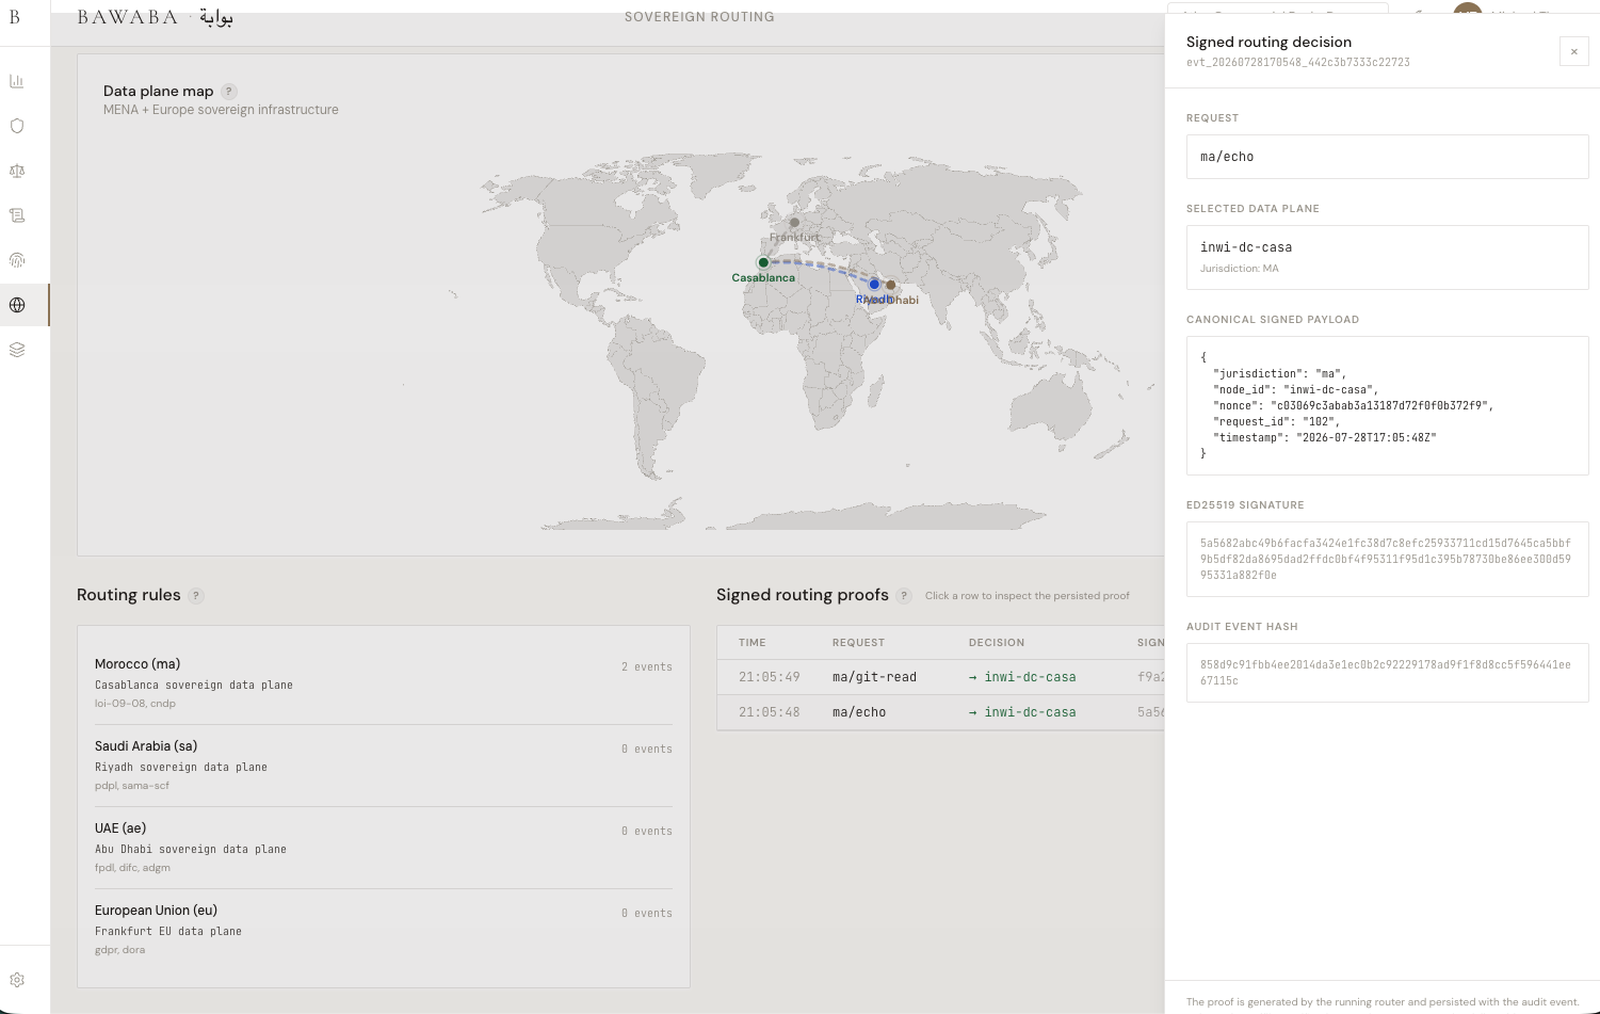Open the fingerprint identity sidebar icon
1600x1014 pixels.
point(17,260)
